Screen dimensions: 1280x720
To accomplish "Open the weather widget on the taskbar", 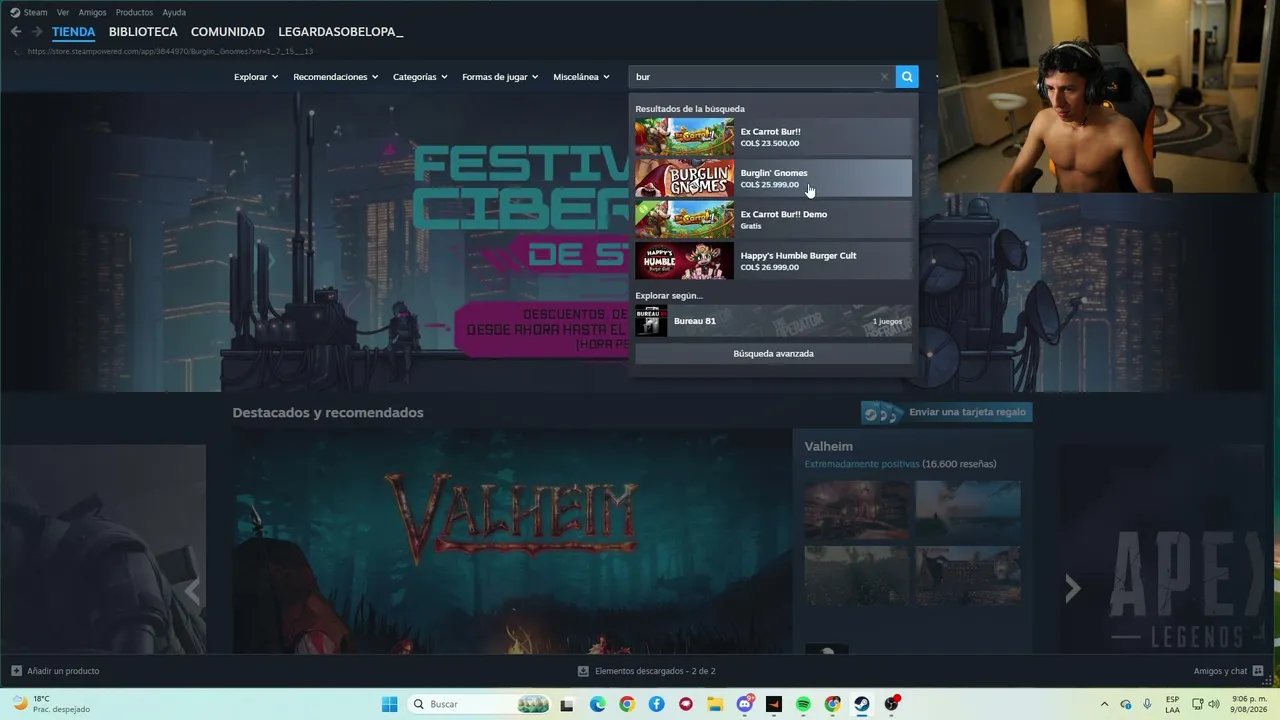I will tap(50, 704).
